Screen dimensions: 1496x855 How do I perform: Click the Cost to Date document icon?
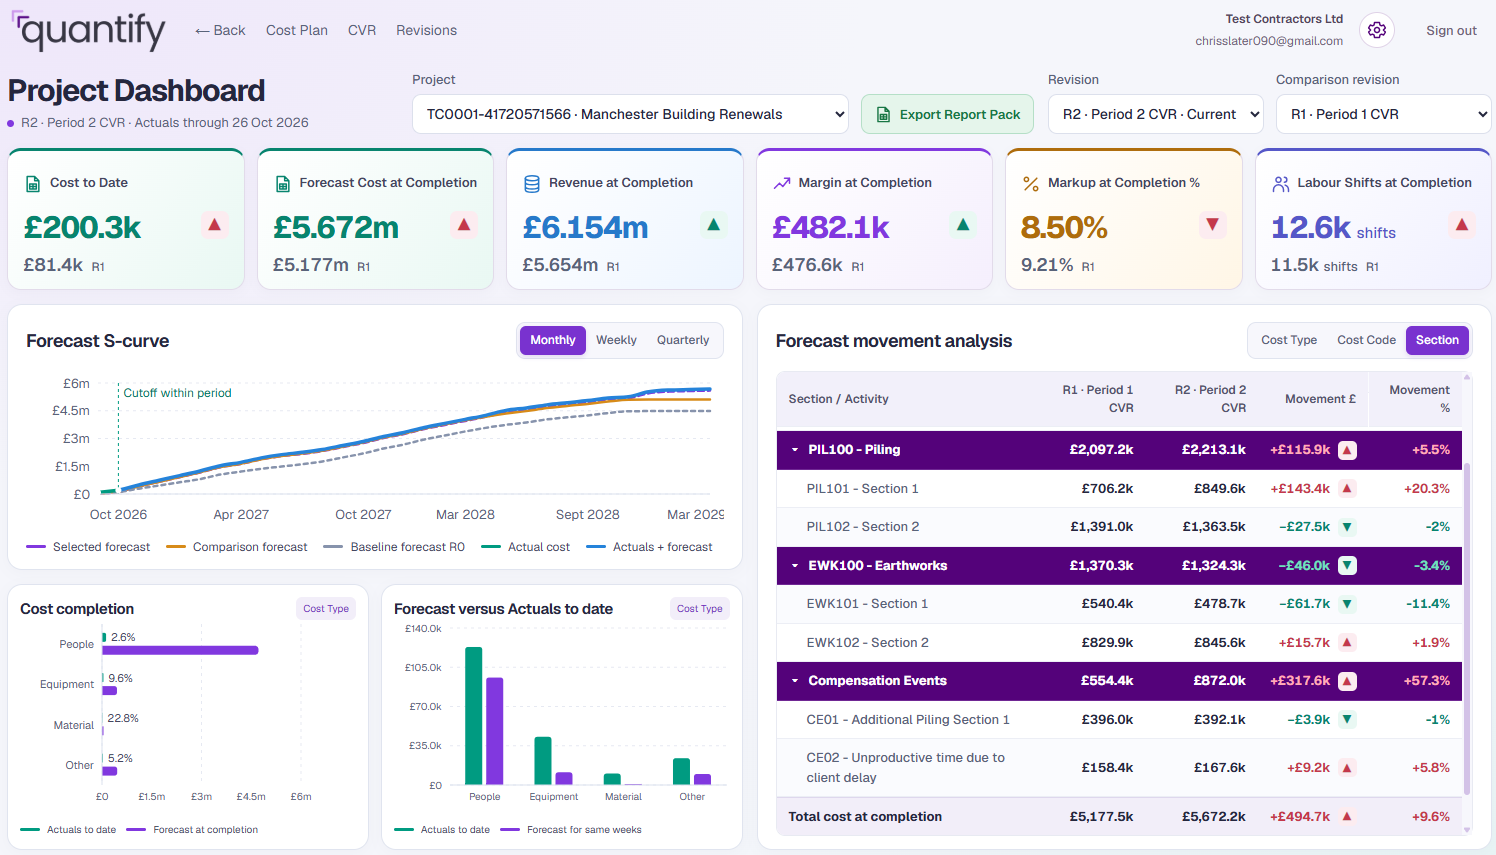[32, 183]
